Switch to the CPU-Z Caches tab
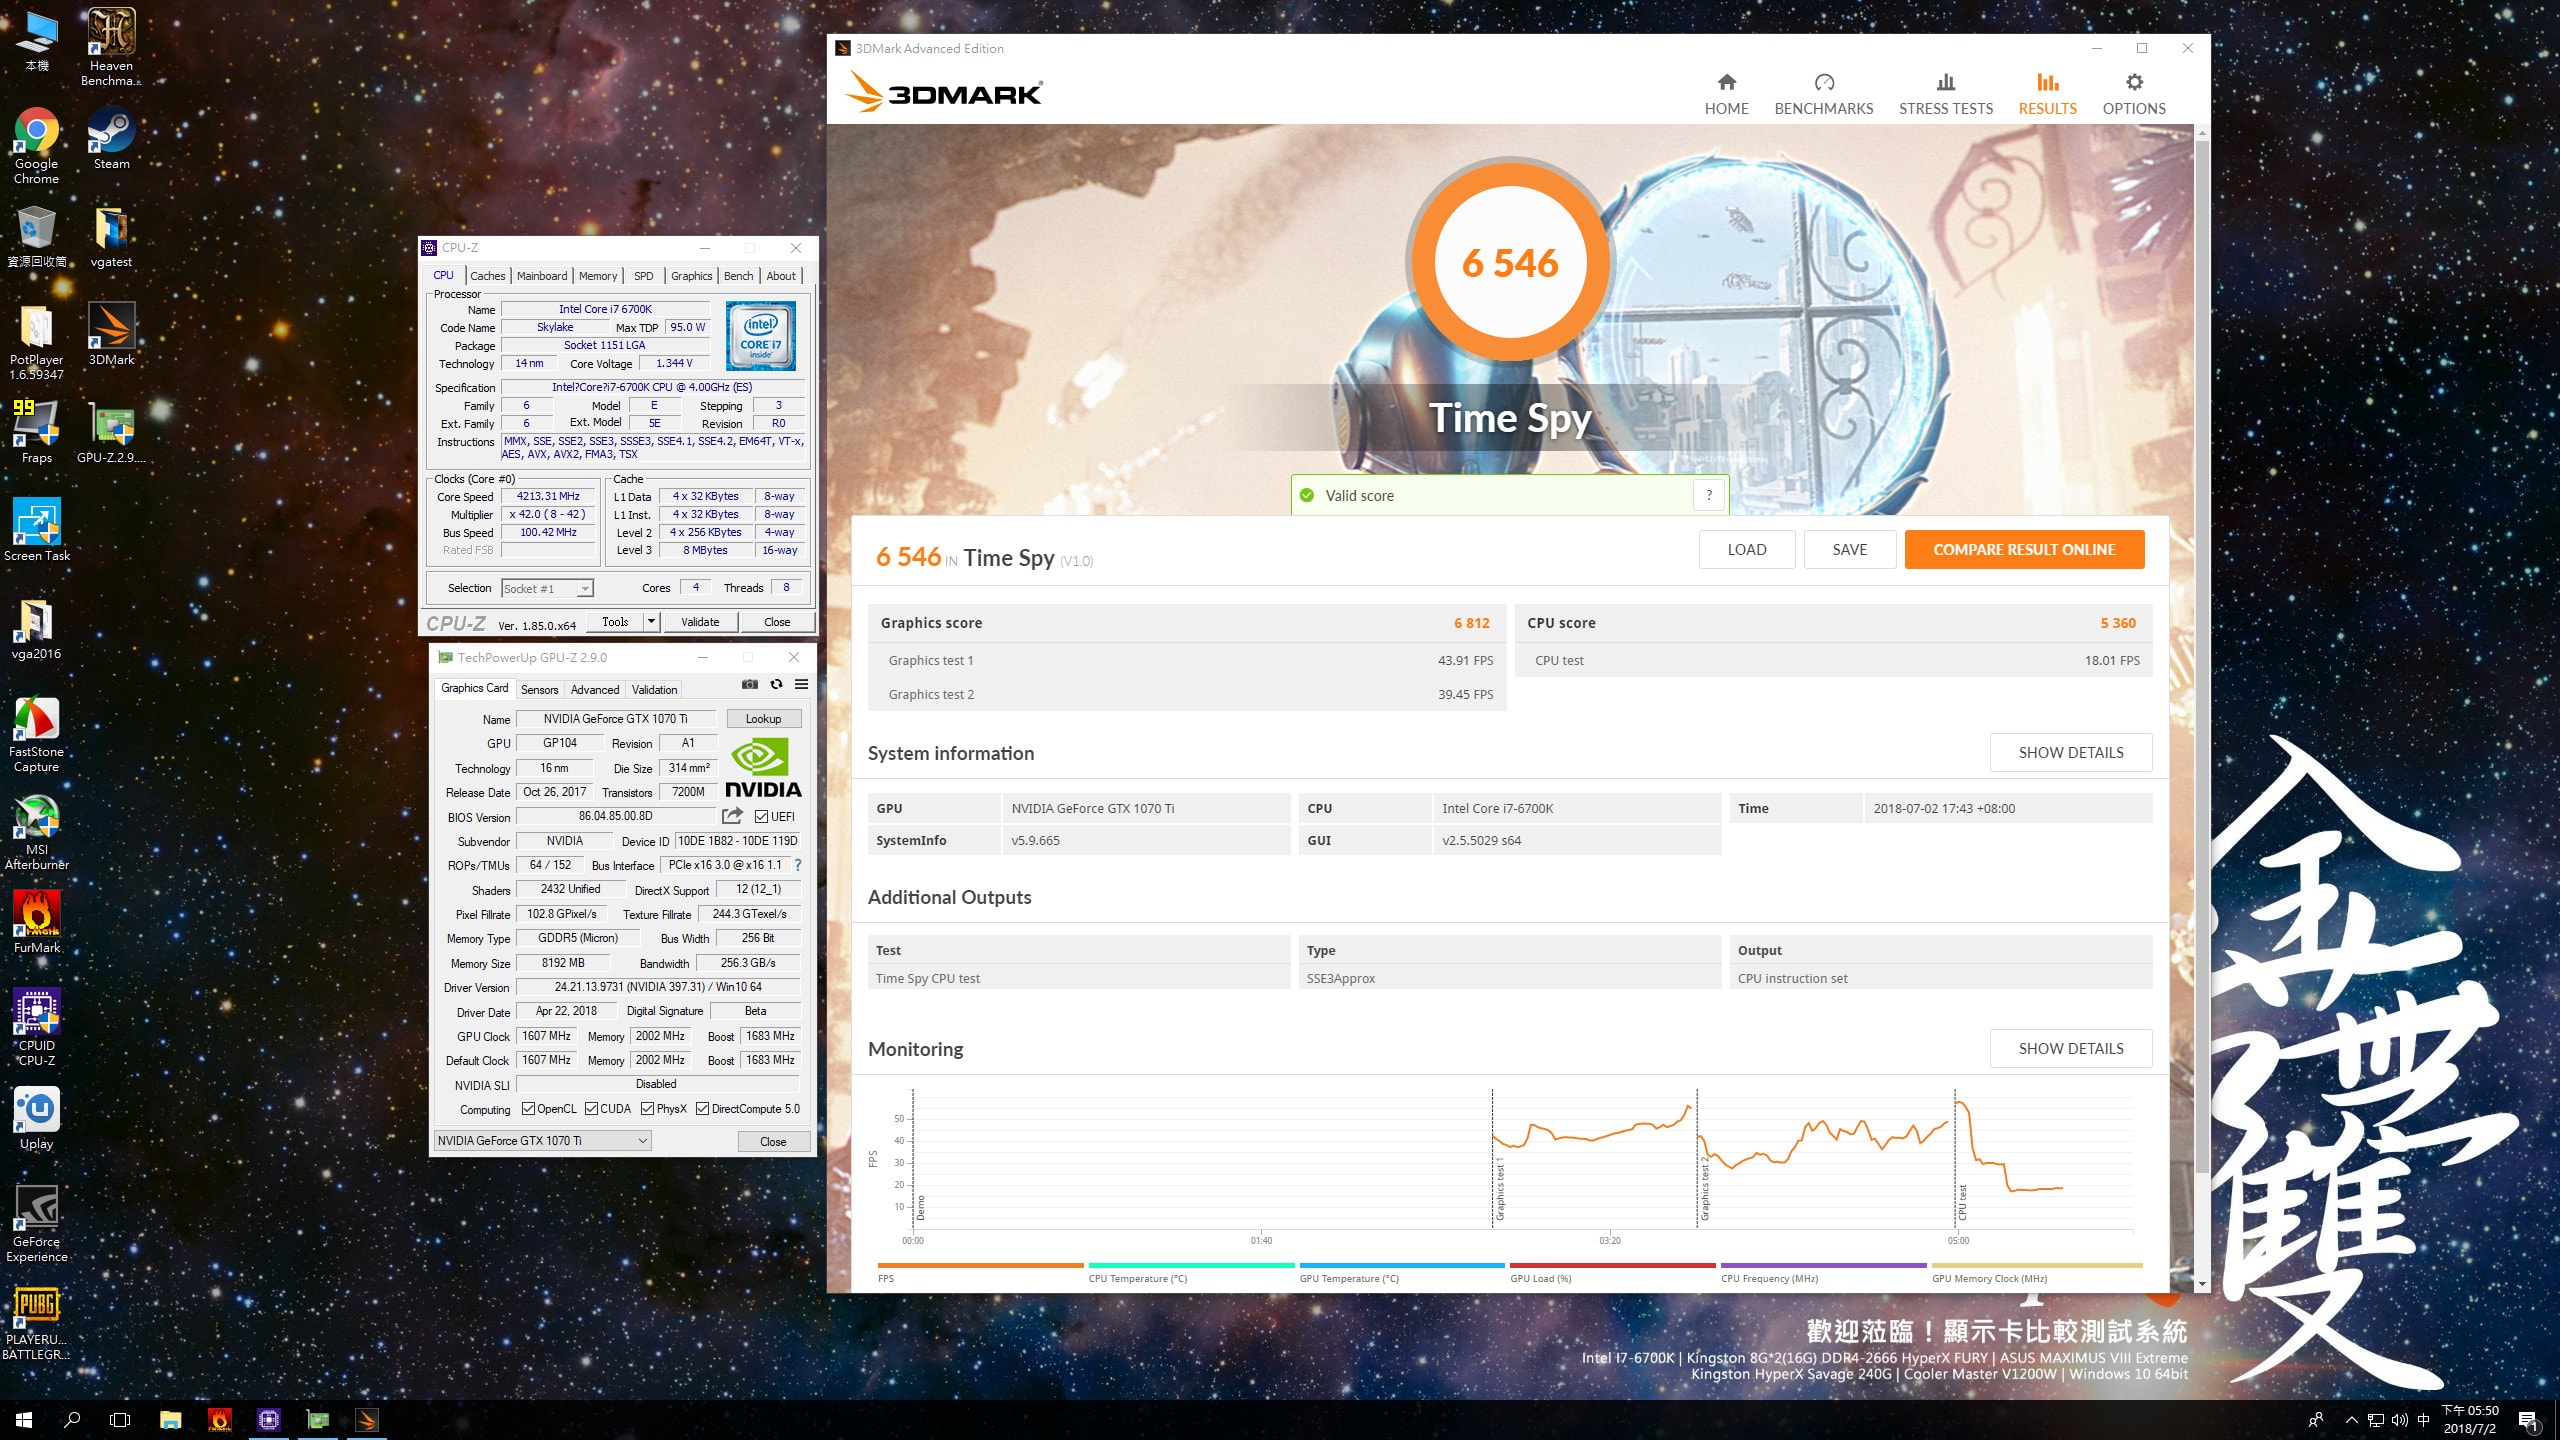The width and height of the screenshot is (2560, 1440). point(487,276)
